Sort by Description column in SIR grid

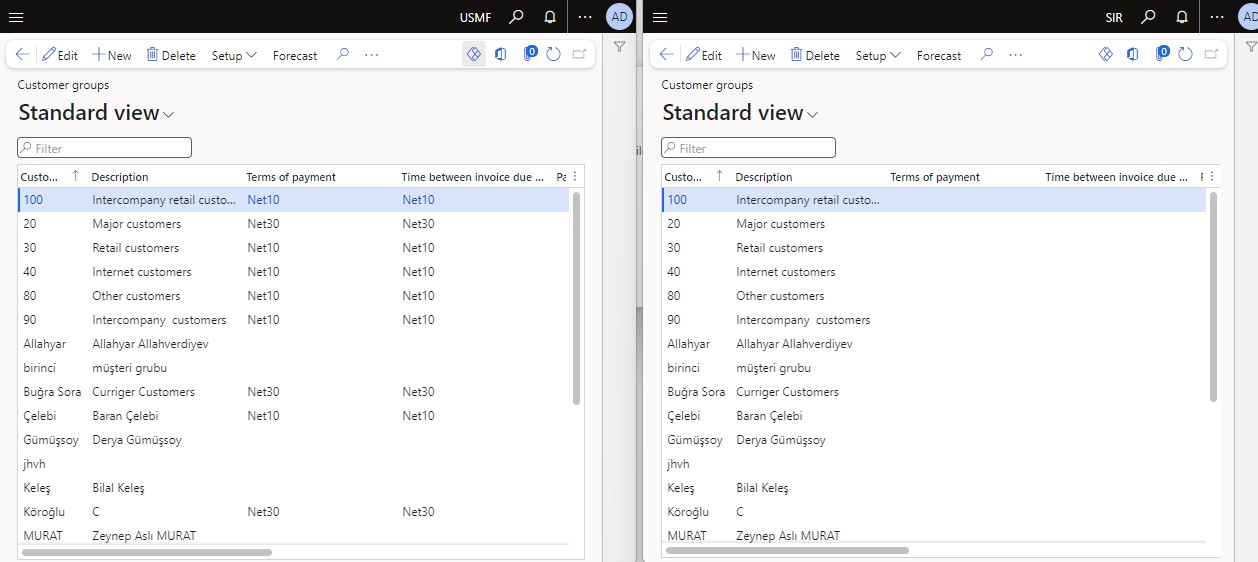tap(764, 177)
